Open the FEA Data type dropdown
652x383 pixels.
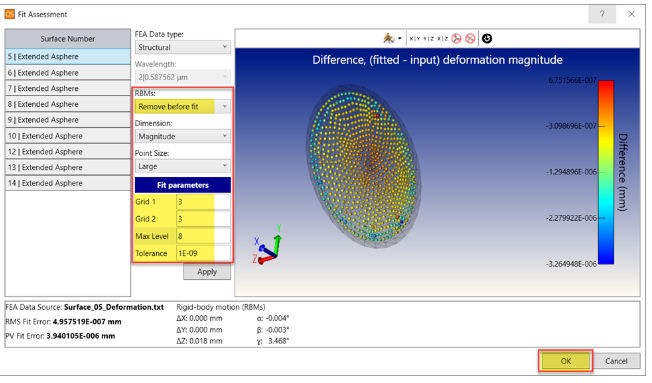183,47
